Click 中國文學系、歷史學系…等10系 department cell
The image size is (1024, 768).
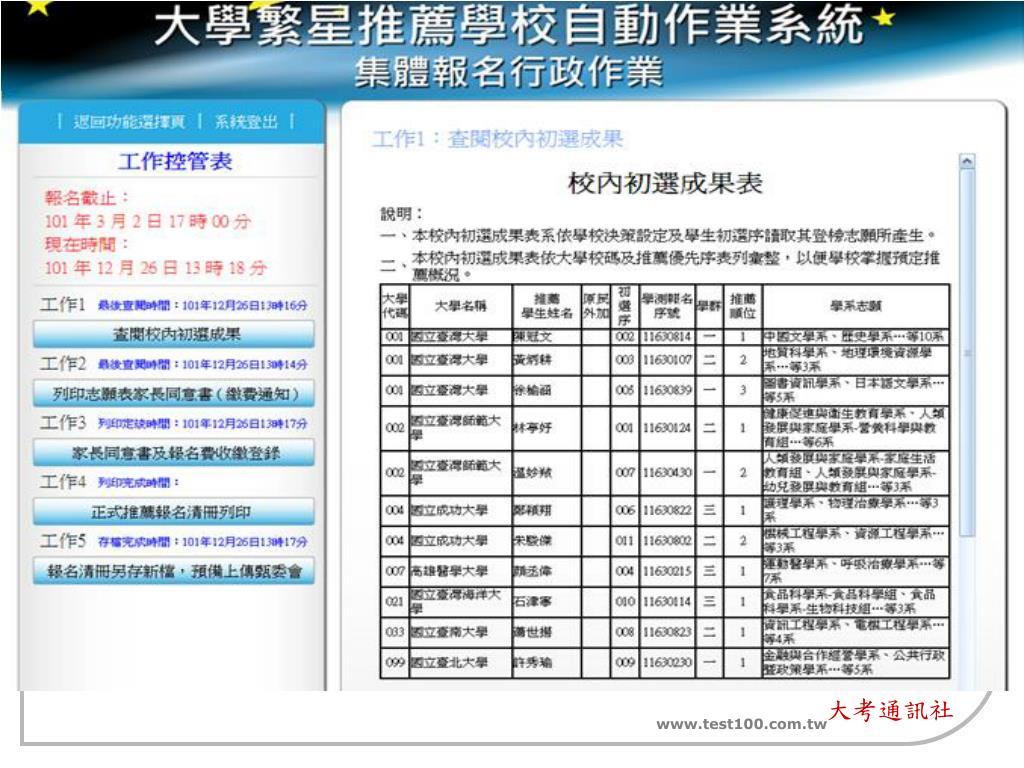(856, 337)
